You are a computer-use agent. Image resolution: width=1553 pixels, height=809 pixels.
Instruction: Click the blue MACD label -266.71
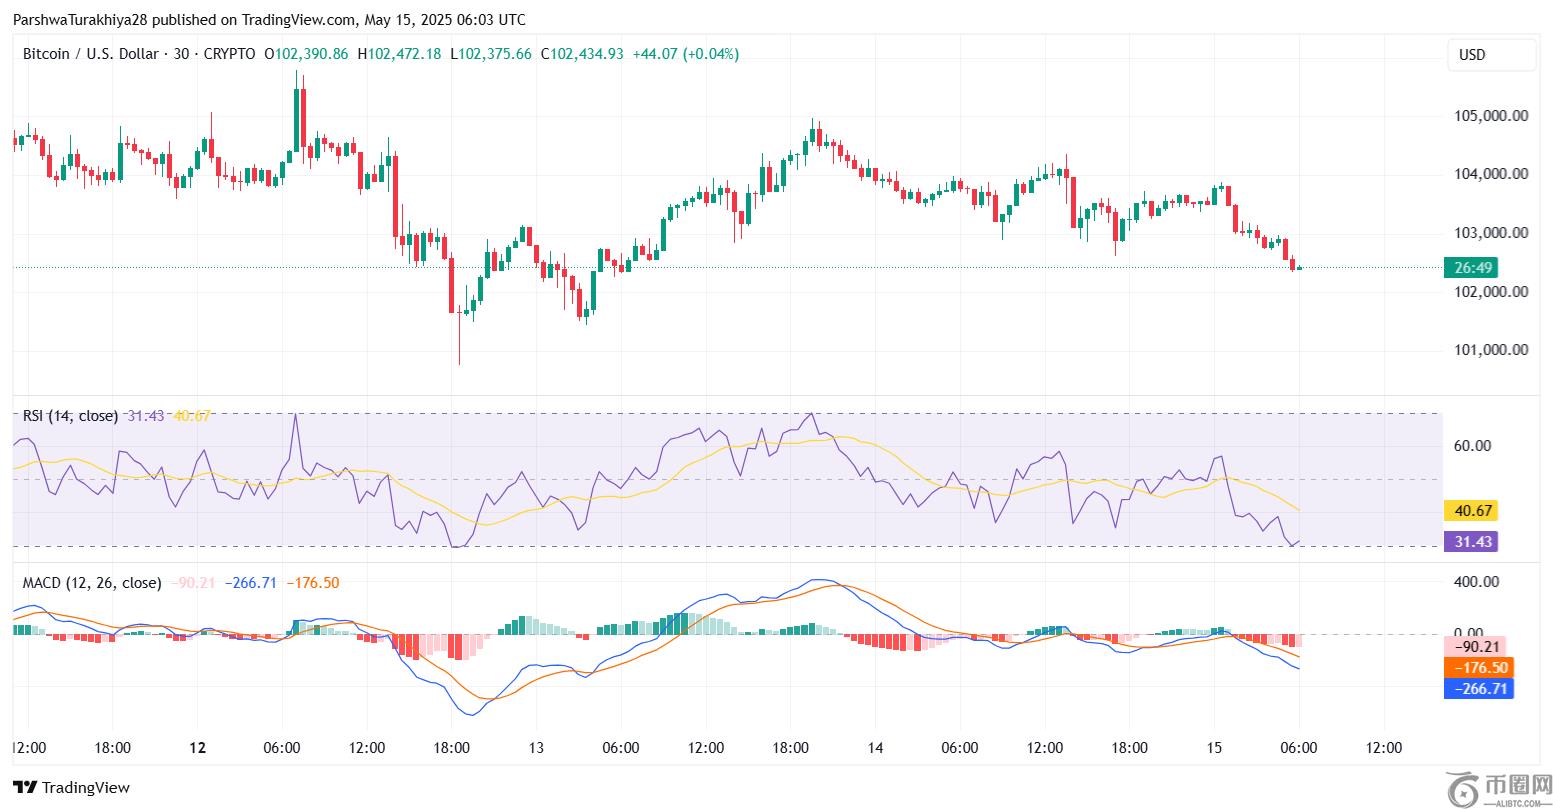click(1479, 688)
